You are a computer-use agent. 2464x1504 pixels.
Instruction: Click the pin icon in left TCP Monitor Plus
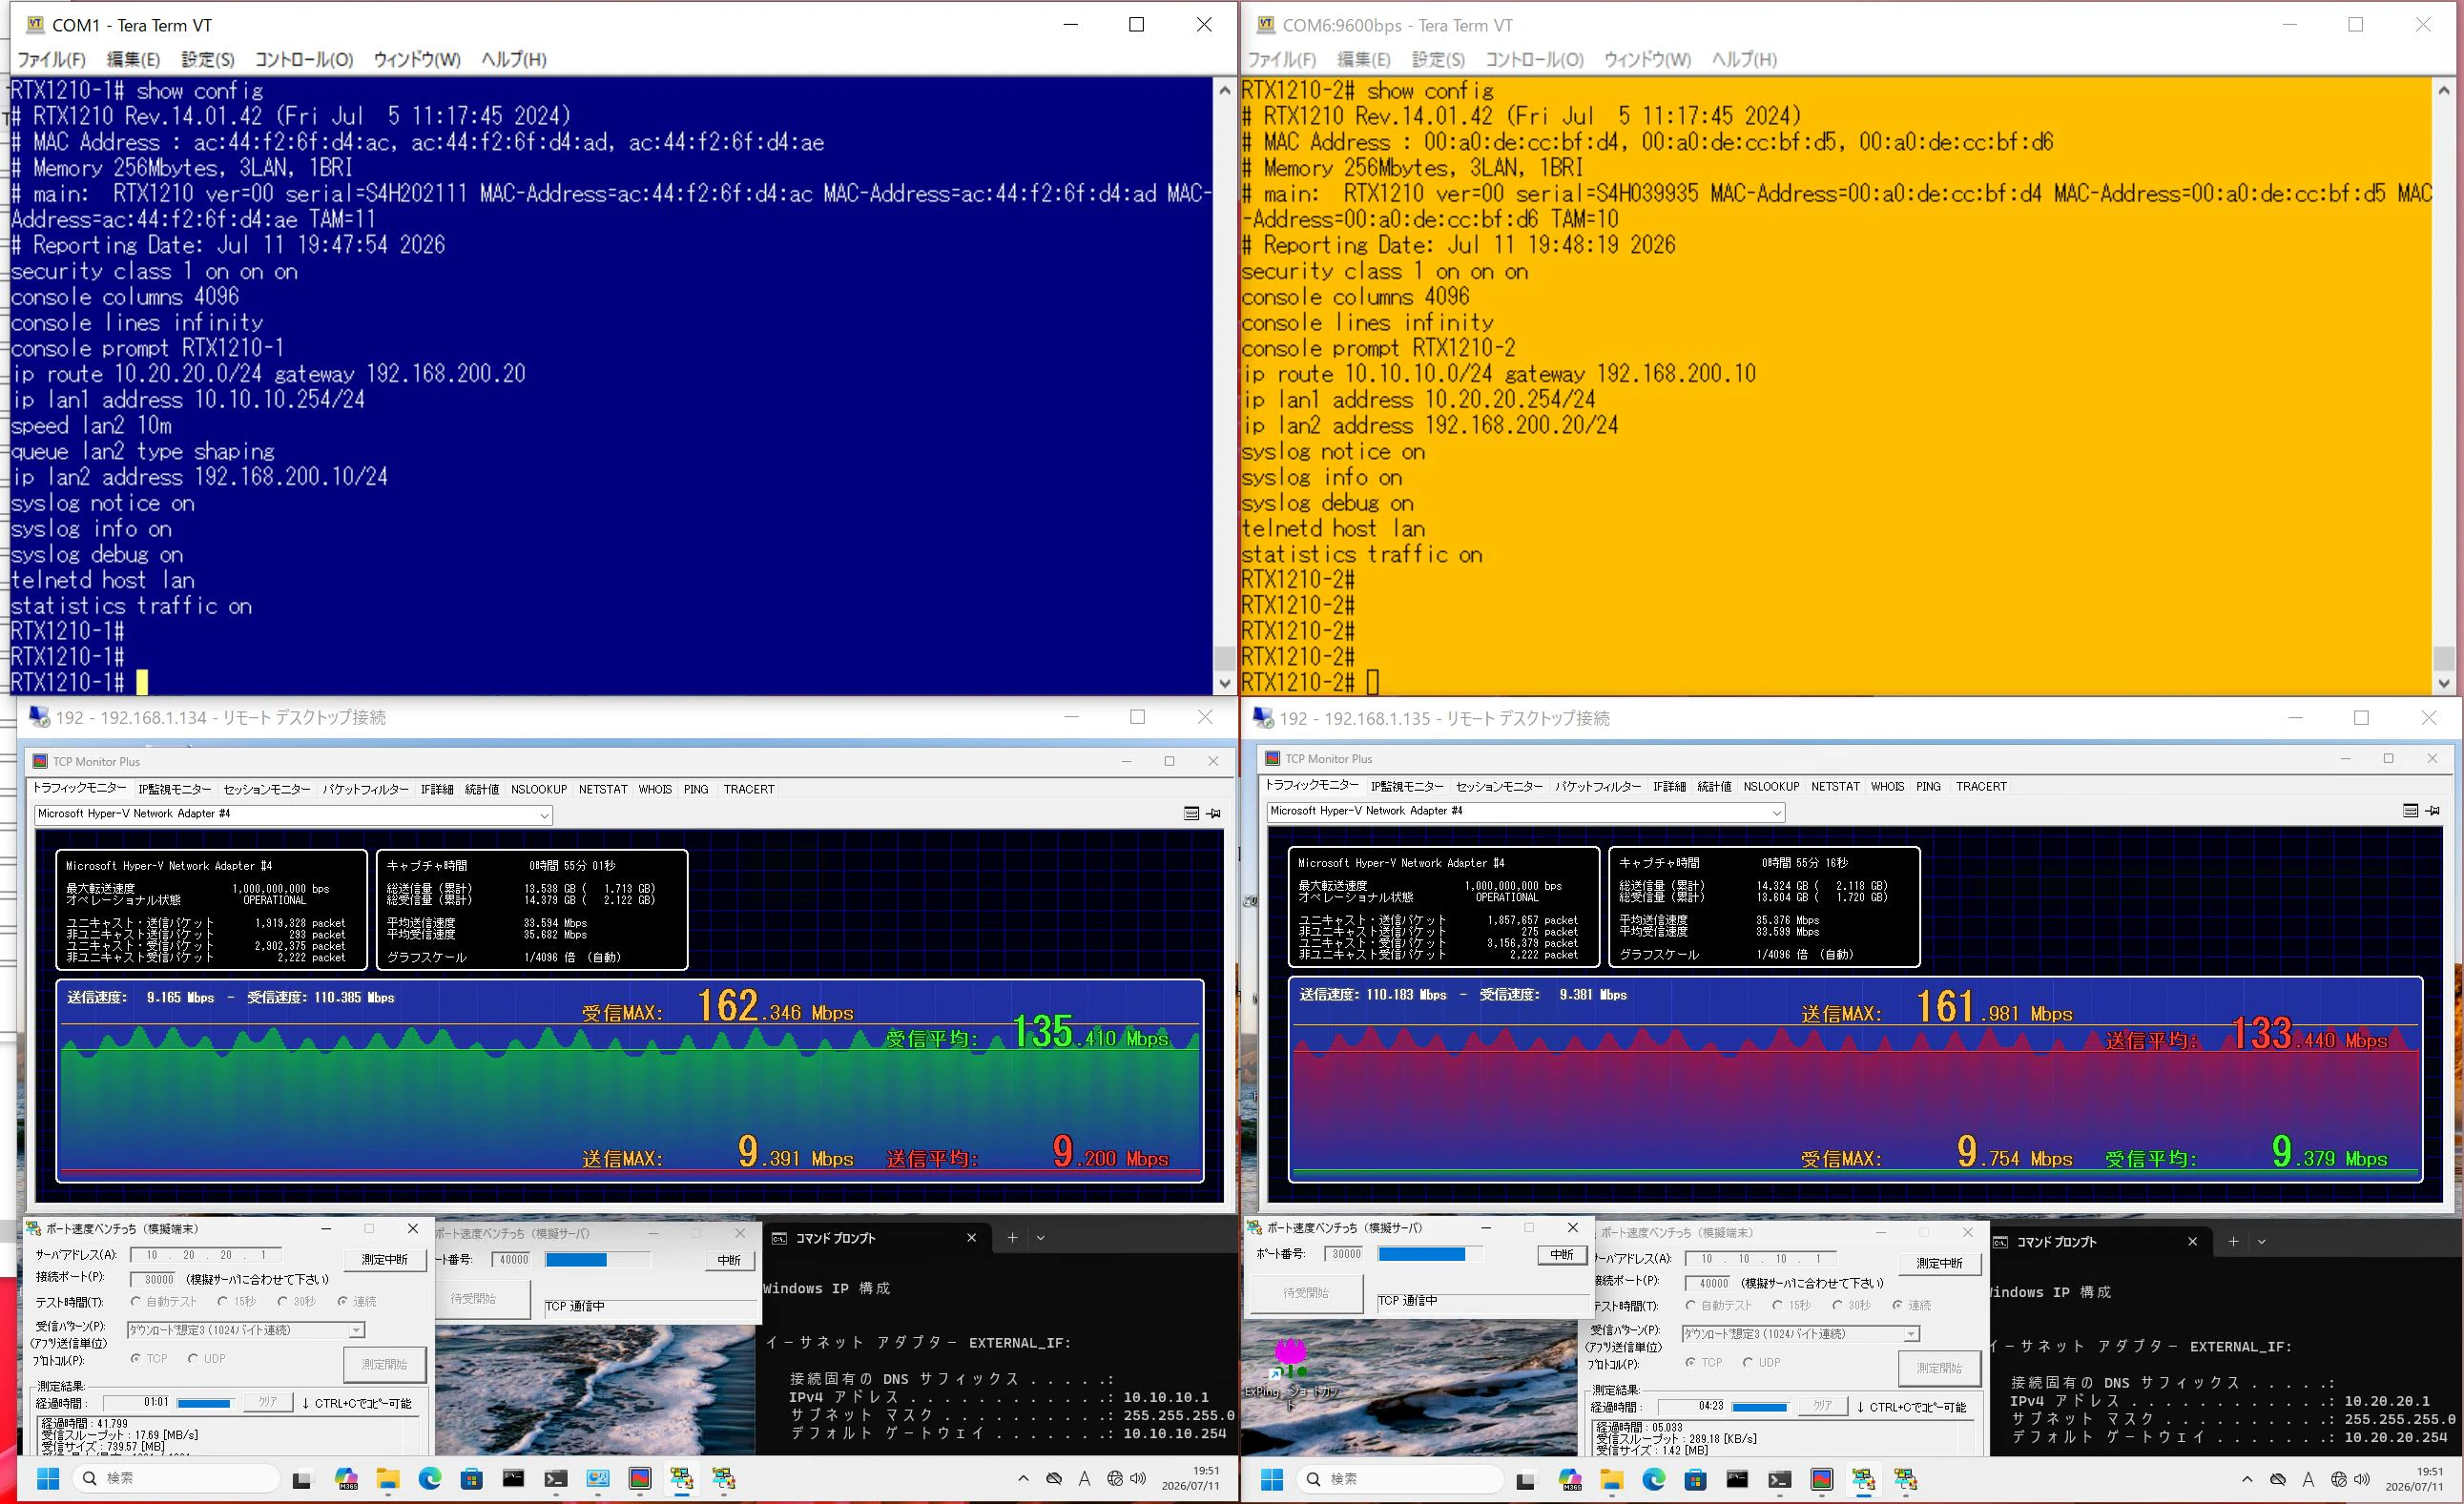1214,813
